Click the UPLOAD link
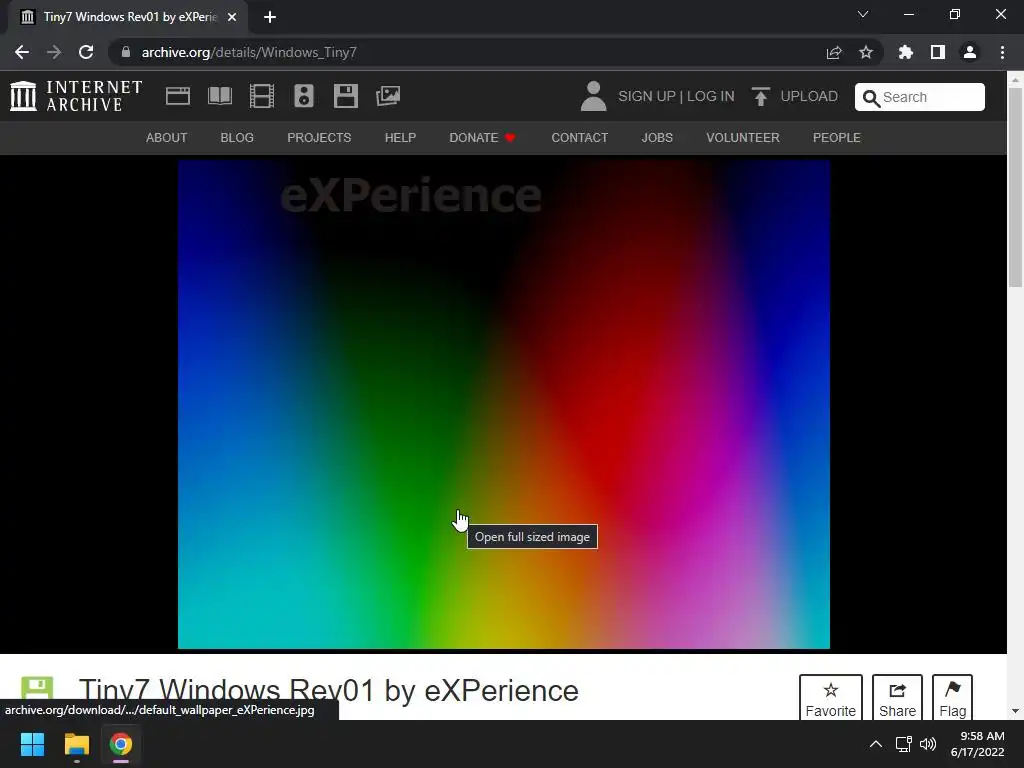The width and height of the screenshot is (1024, 768). pyautogui.click(x=809, y=96)
